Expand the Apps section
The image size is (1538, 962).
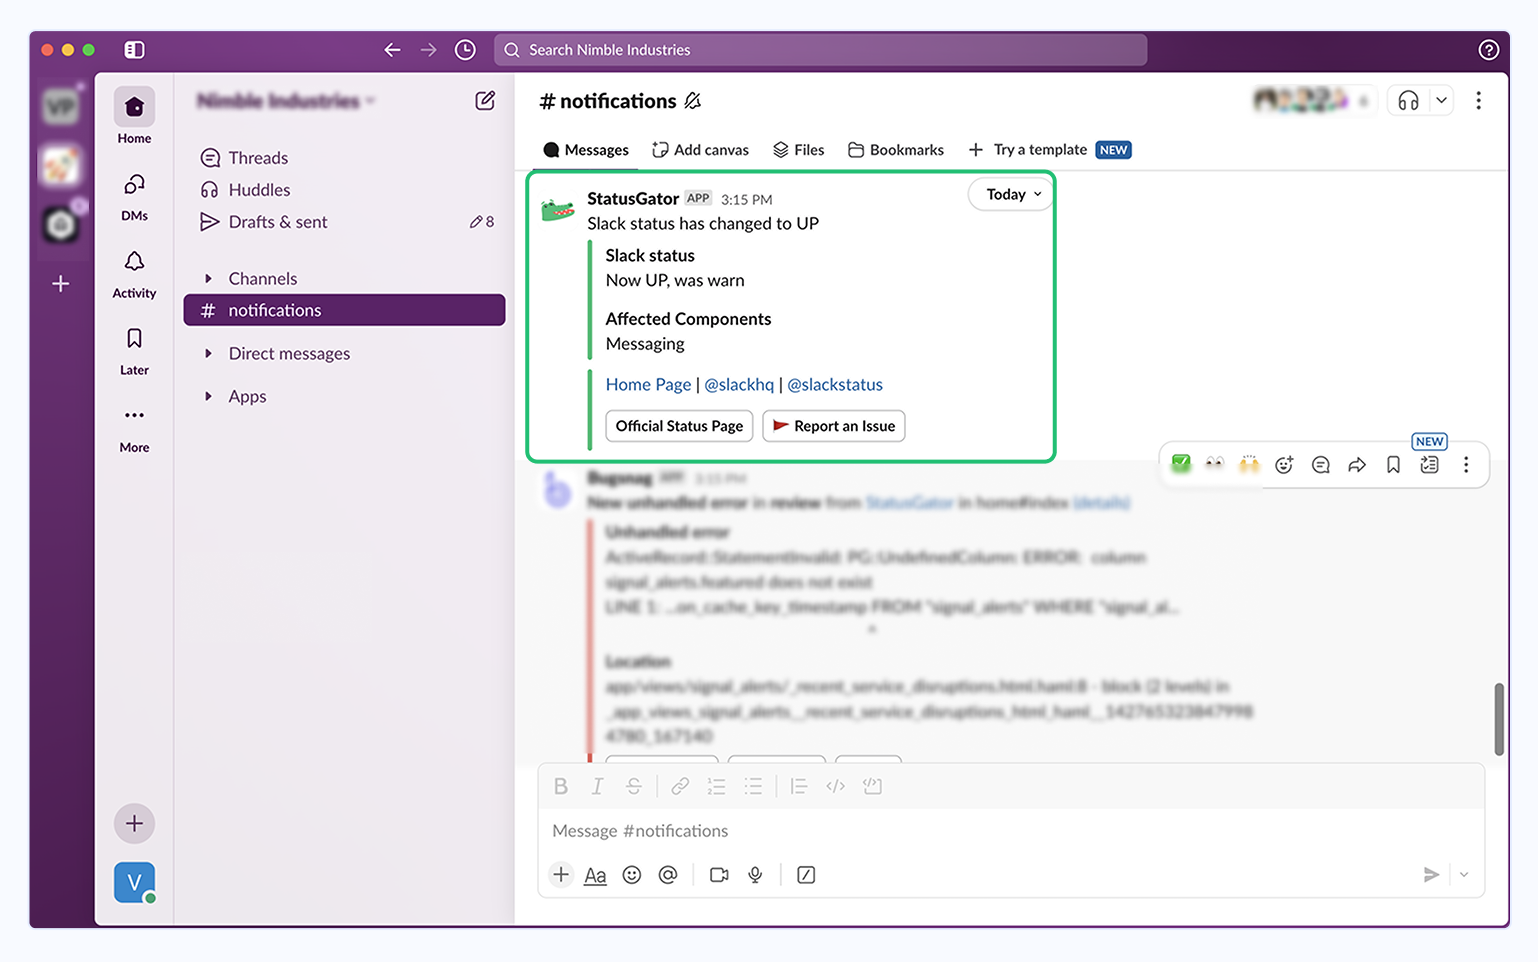coord(208,397)
